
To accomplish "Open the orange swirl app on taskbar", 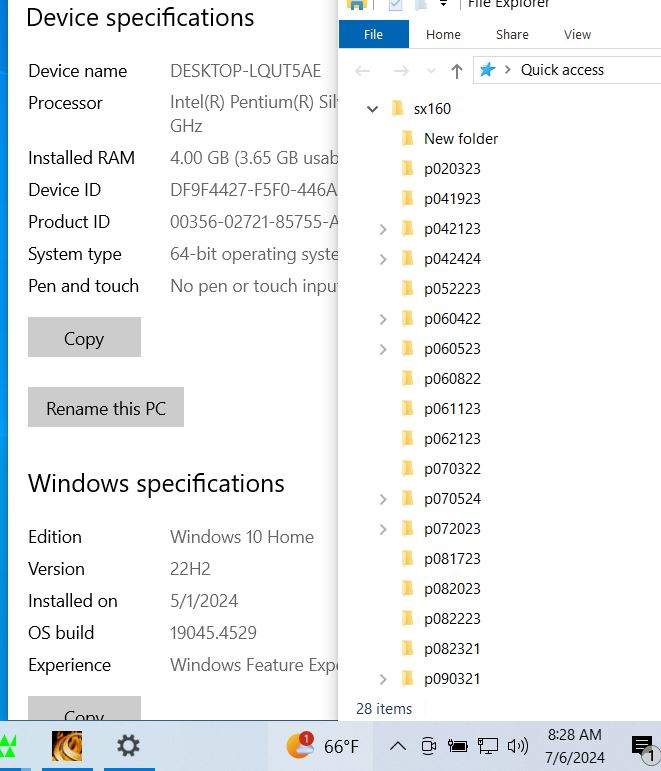I will click(x=67, y=746).
